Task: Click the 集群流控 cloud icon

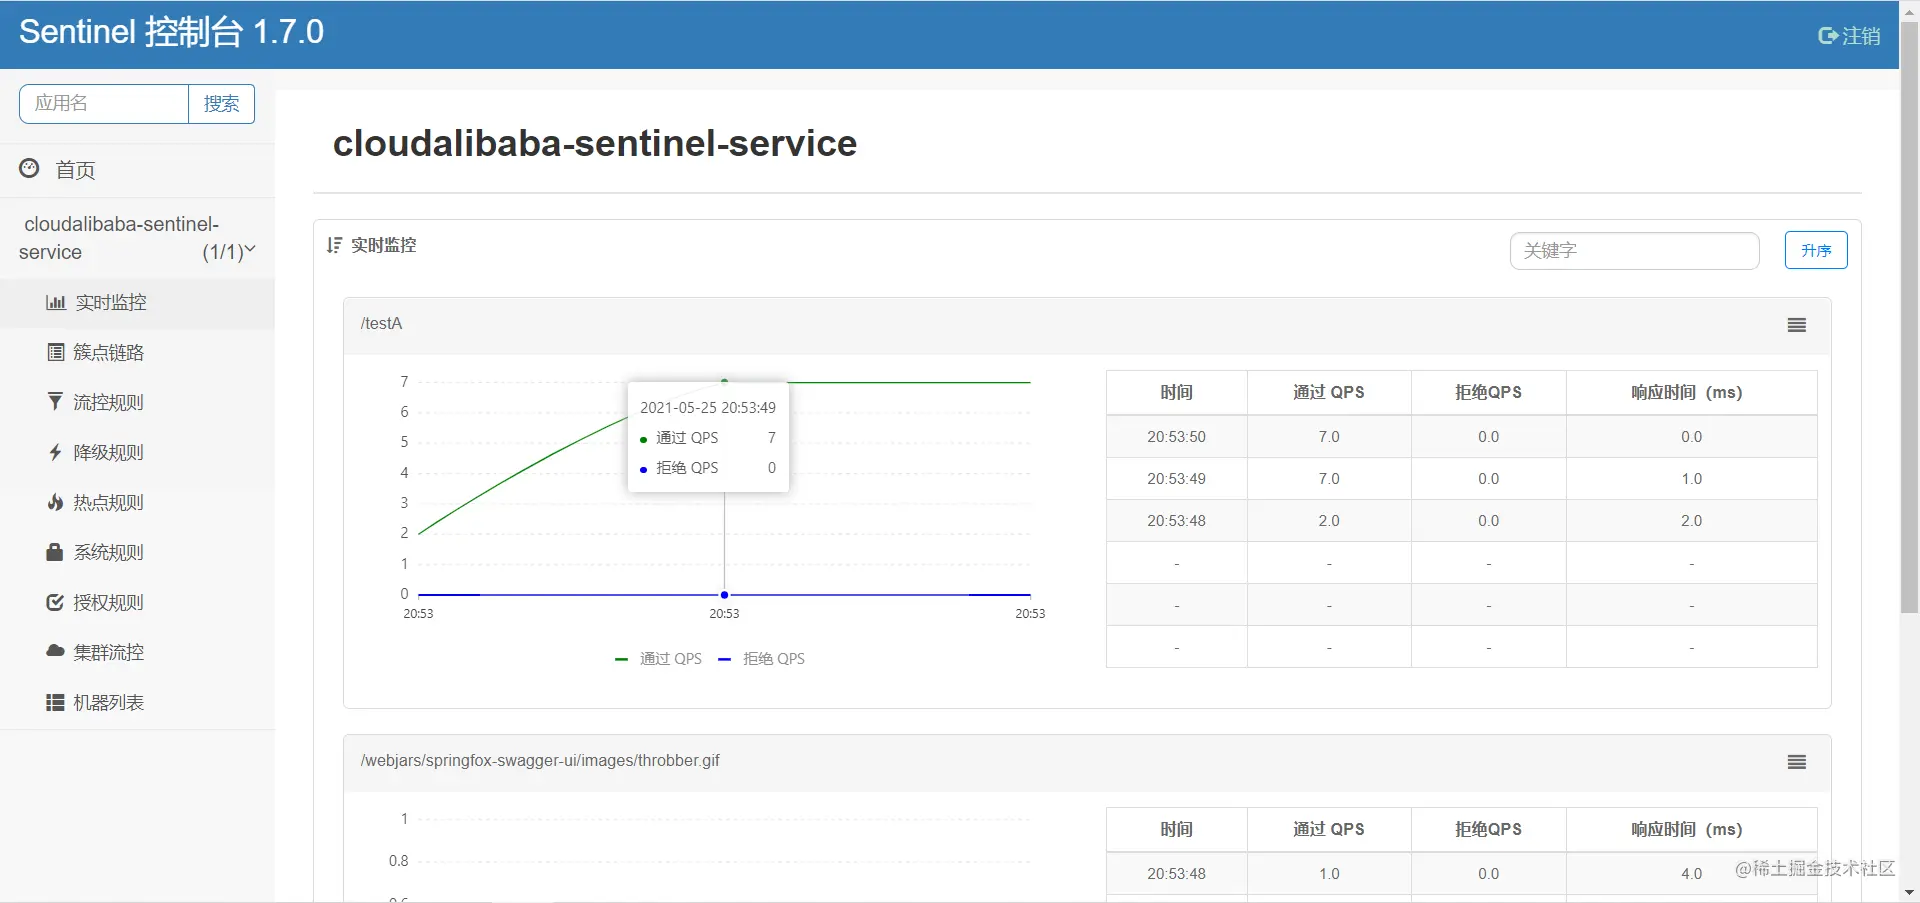Action: (x=55, y=651)
